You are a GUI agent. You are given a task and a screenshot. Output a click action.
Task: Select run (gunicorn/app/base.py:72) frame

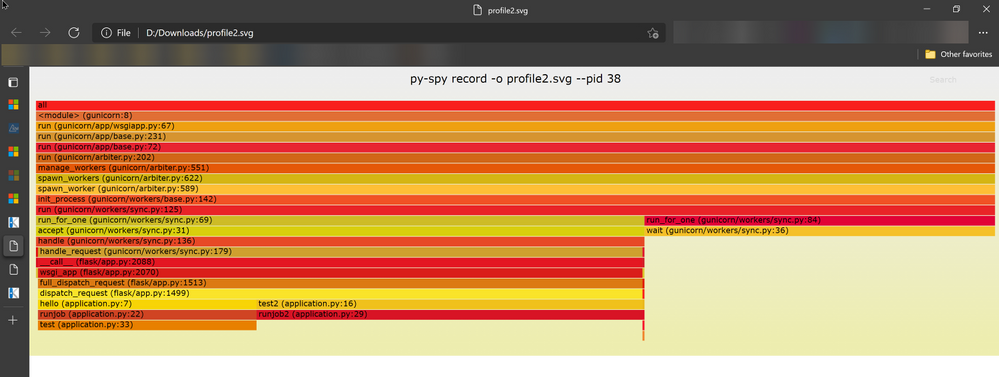click(515, 147)
